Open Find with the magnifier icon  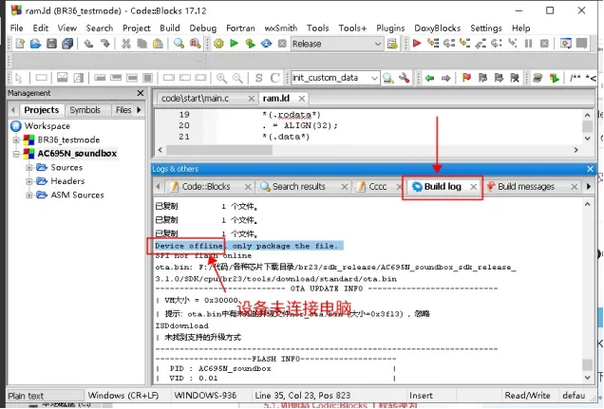(x=179, y=44)
